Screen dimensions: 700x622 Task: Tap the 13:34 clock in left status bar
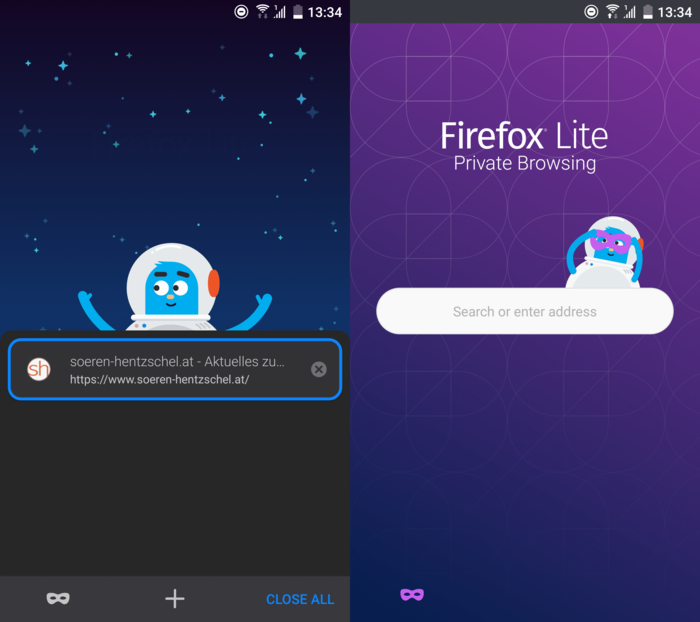[x=325, y=12]
